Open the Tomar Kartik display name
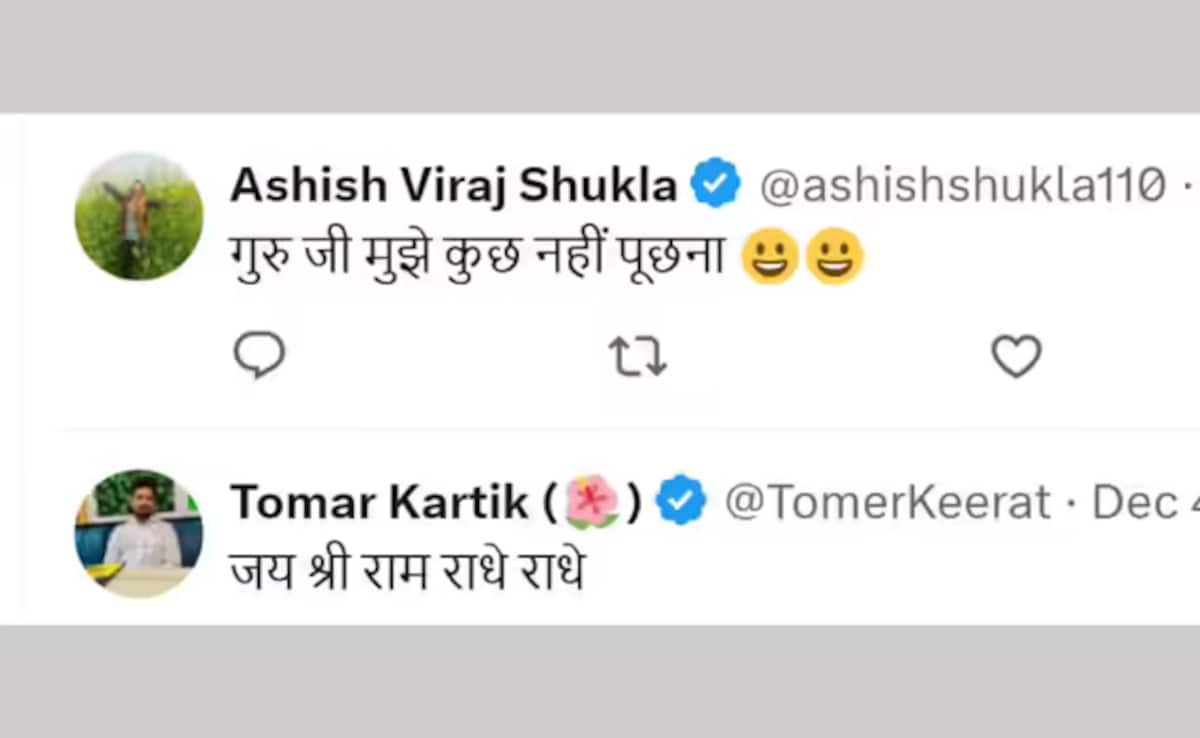Screen dimensions: 1200x738 point(378,502)
